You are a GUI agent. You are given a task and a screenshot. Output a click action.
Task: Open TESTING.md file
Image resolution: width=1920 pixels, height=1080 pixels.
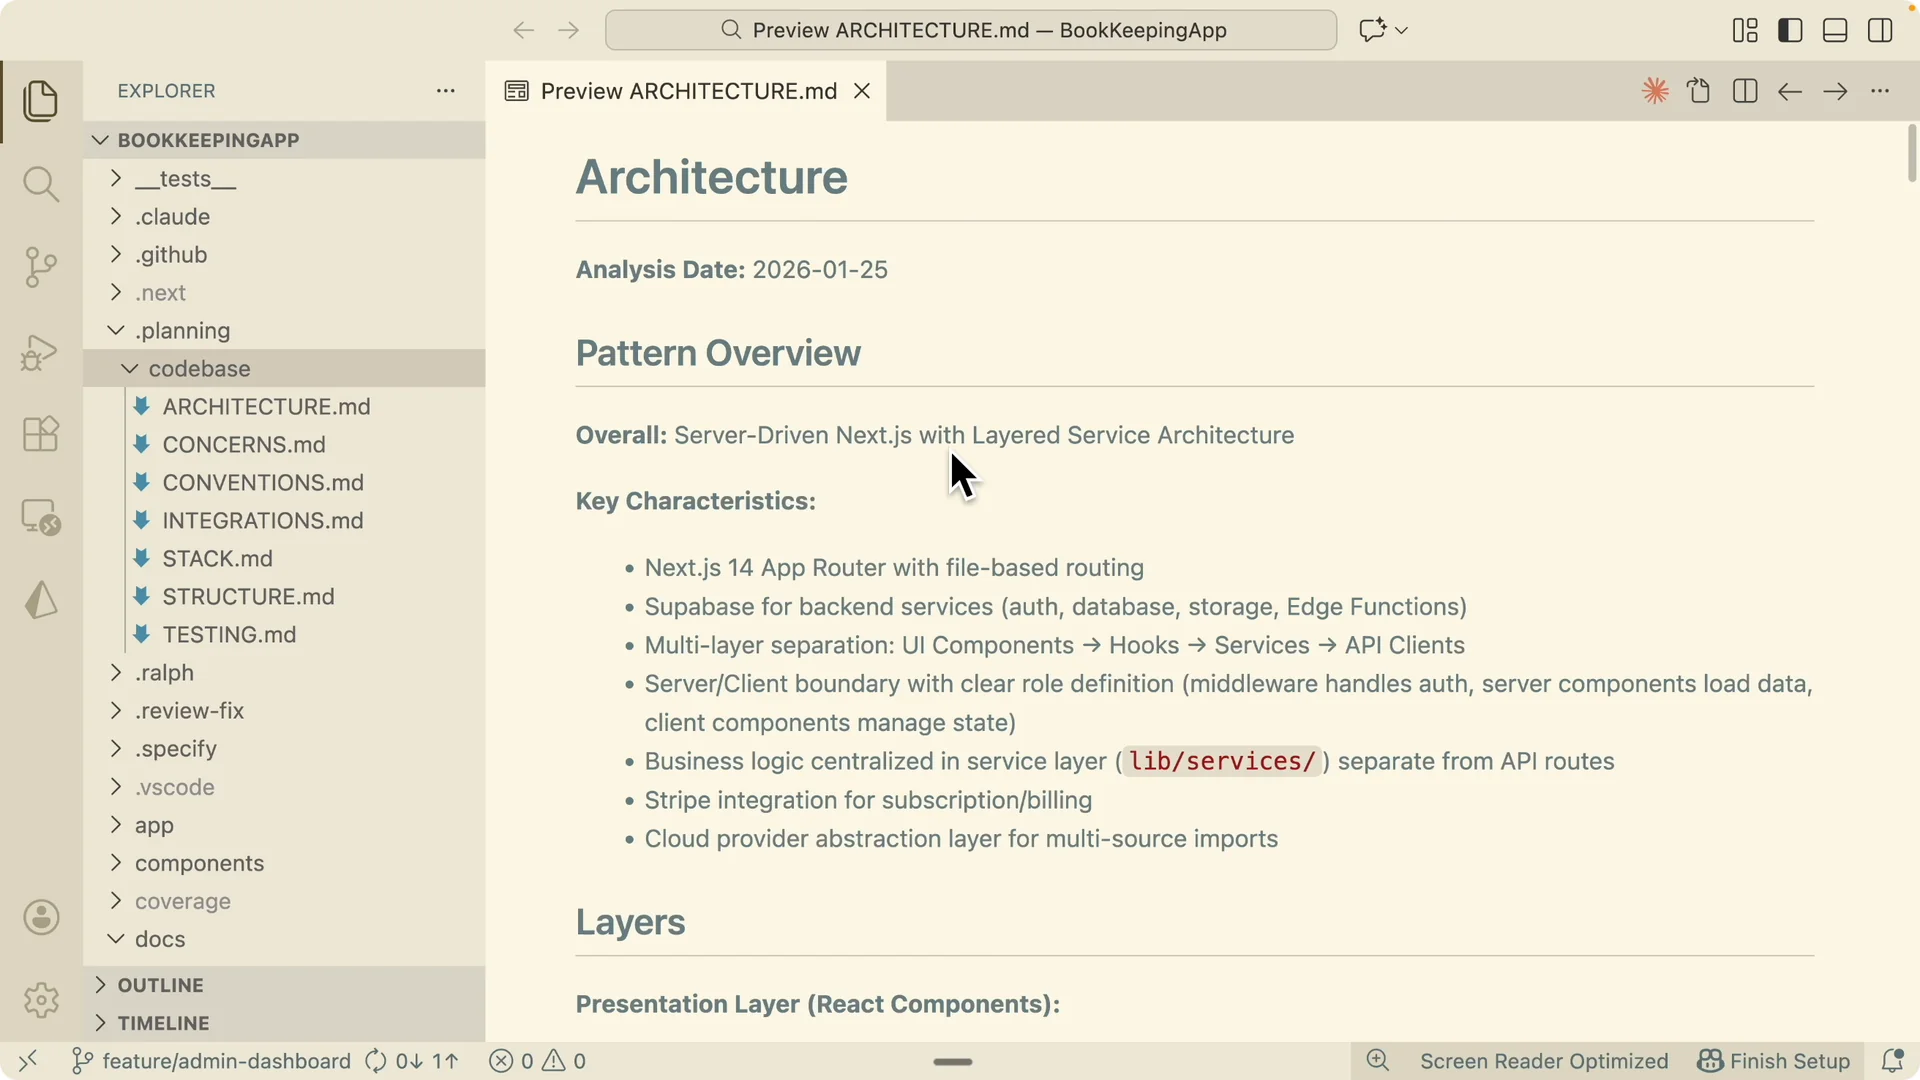(x=284, y=635)
